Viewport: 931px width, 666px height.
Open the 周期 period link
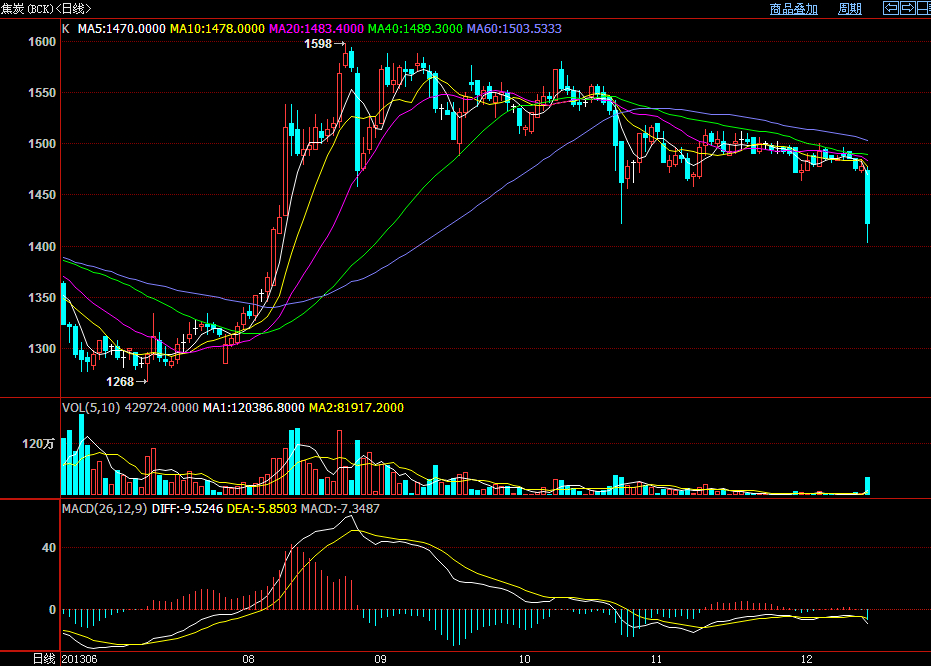pyautogui.click(x=850, y=9)
